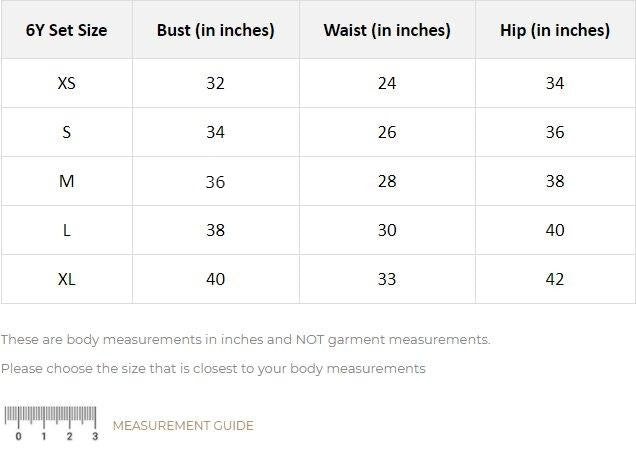Click bust value 32 for XS
The height and width of the screenshot is (451, 636).
(x=215, y=83)
